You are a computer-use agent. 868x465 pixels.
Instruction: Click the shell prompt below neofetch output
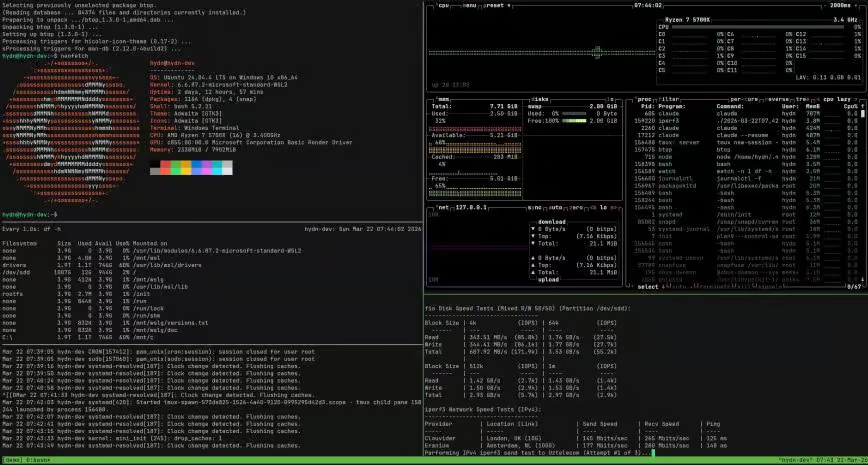30,214
